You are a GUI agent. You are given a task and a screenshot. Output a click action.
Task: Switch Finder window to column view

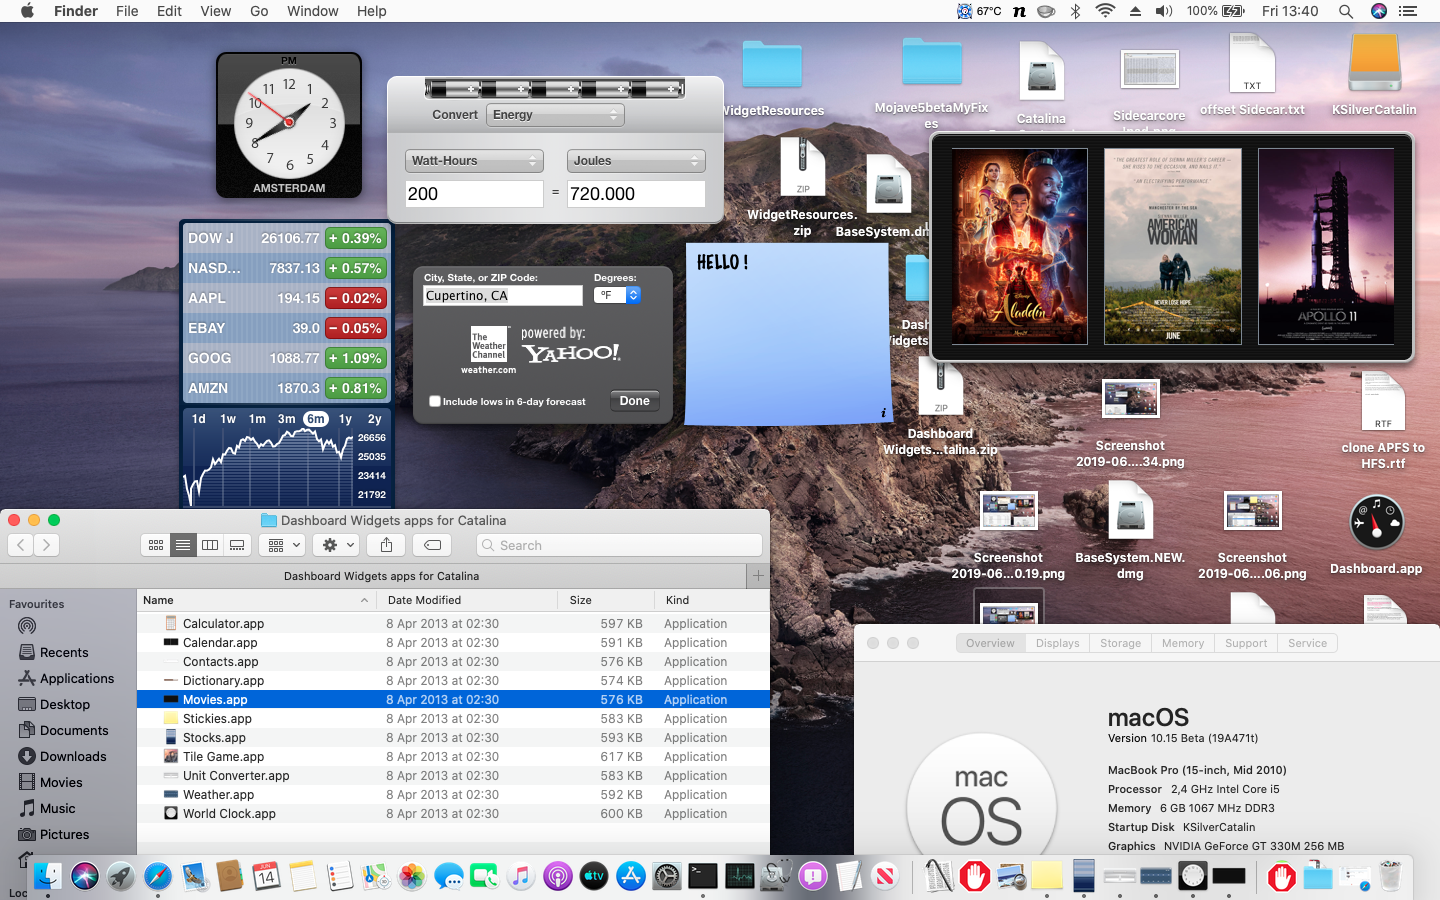[x=210, y=545]
